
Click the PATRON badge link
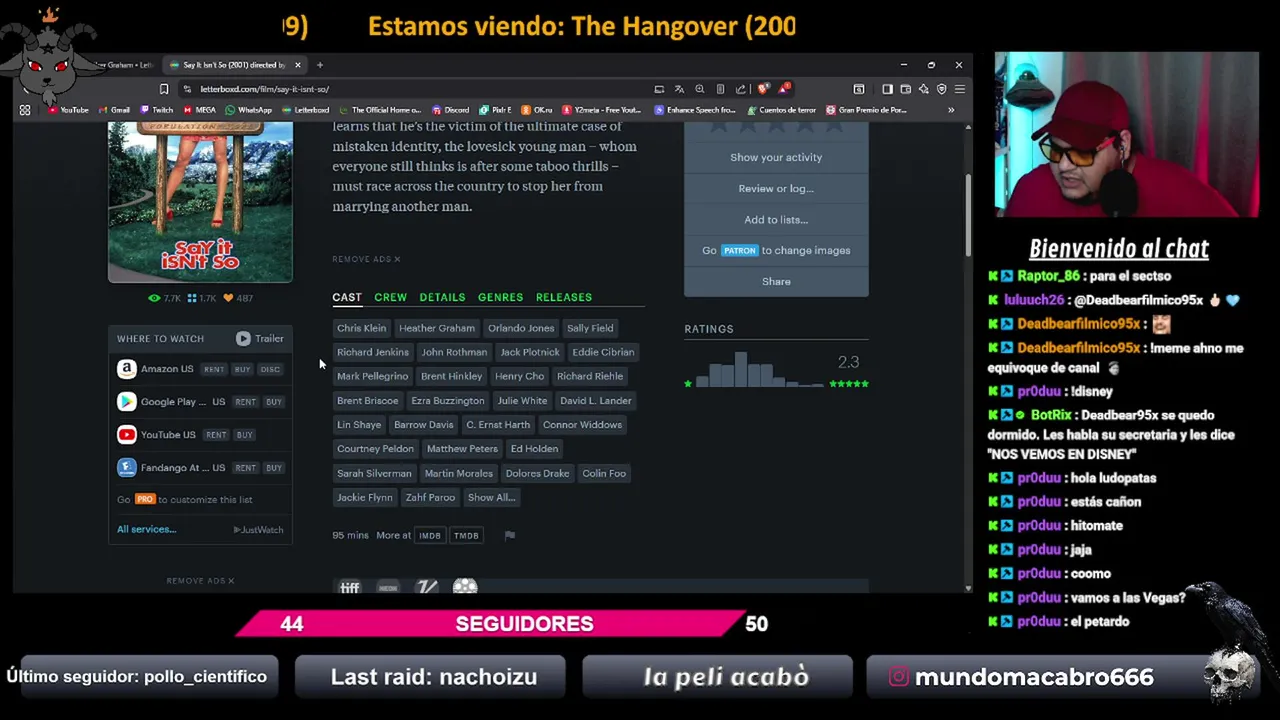(x=740, y=251)
